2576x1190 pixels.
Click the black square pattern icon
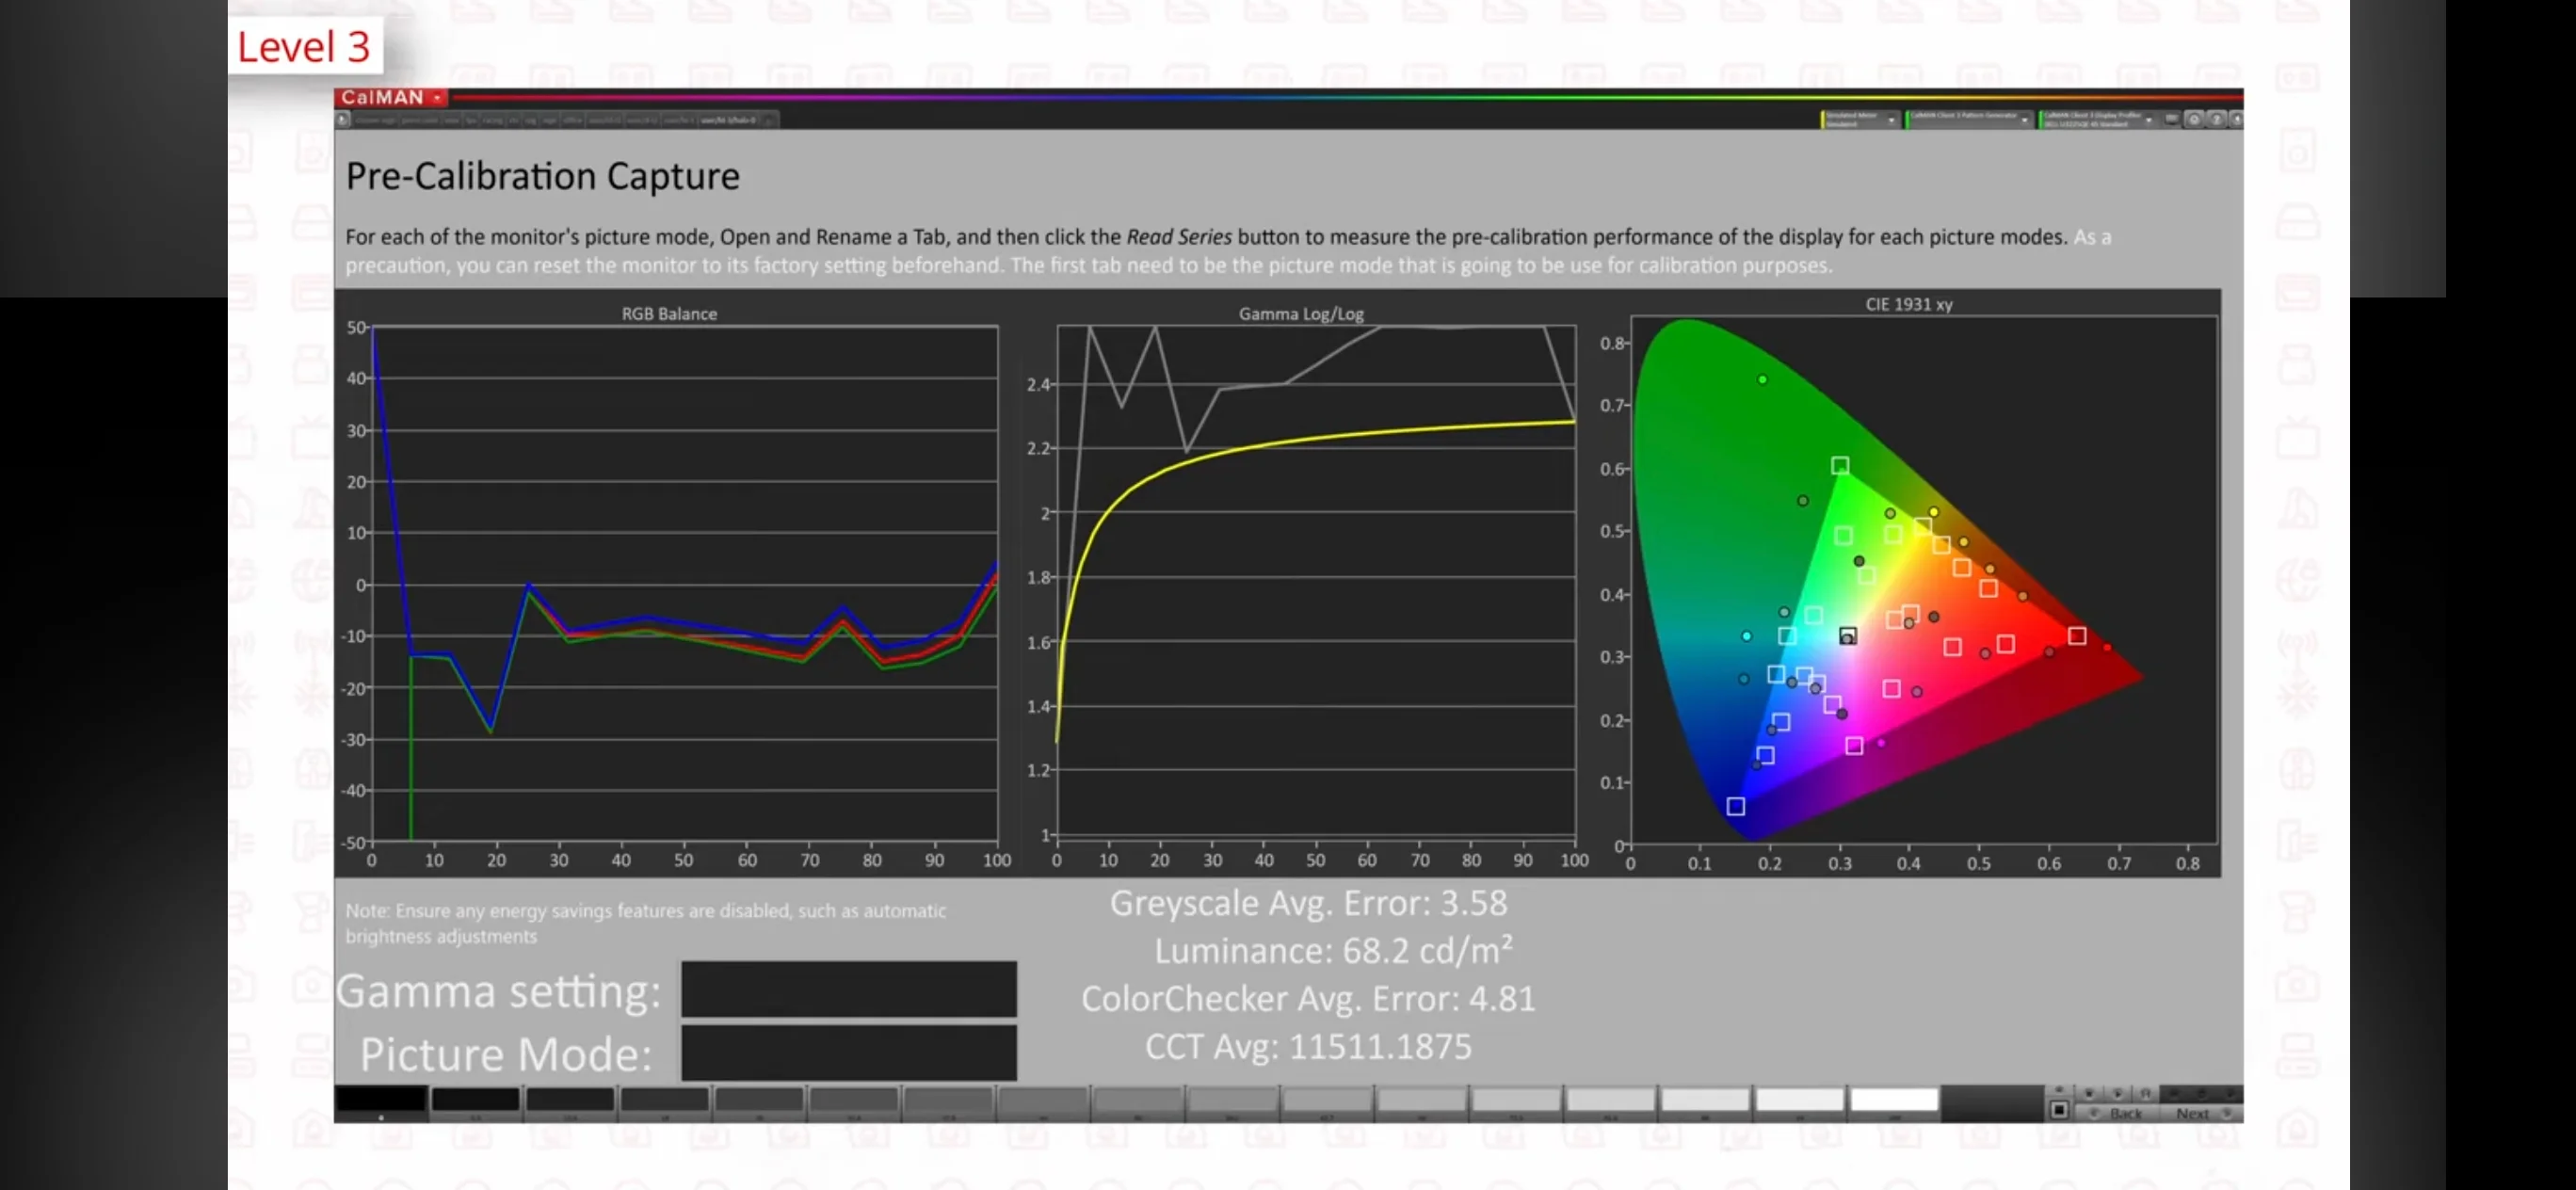[x=2059, y=1111]
